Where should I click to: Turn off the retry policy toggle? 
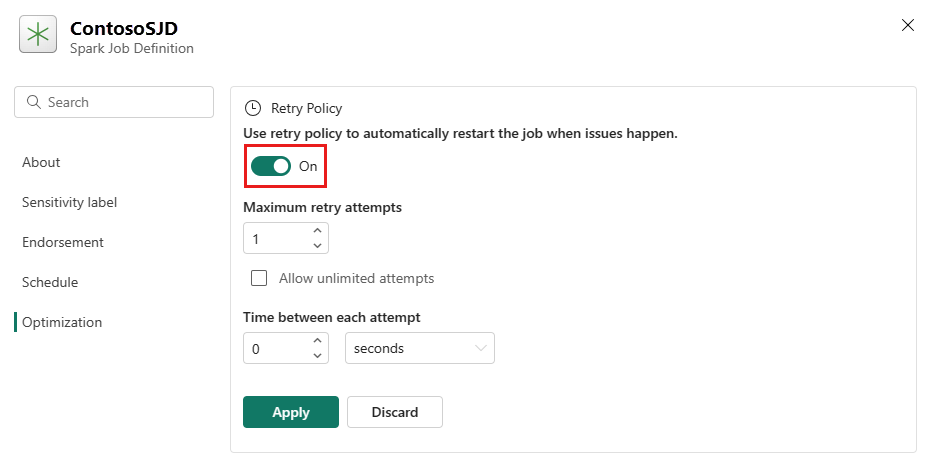pyautogui.click(x=271, y=166)
